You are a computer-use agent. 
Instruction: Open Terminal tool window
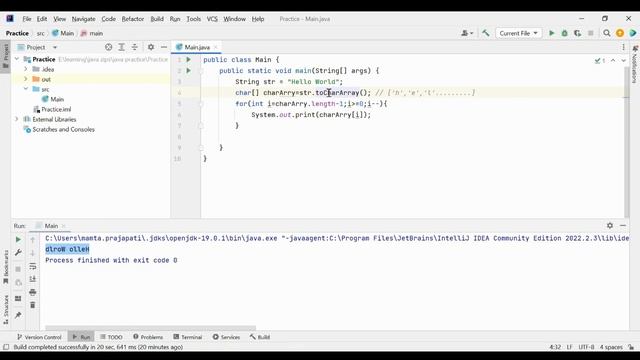(187, 337)
